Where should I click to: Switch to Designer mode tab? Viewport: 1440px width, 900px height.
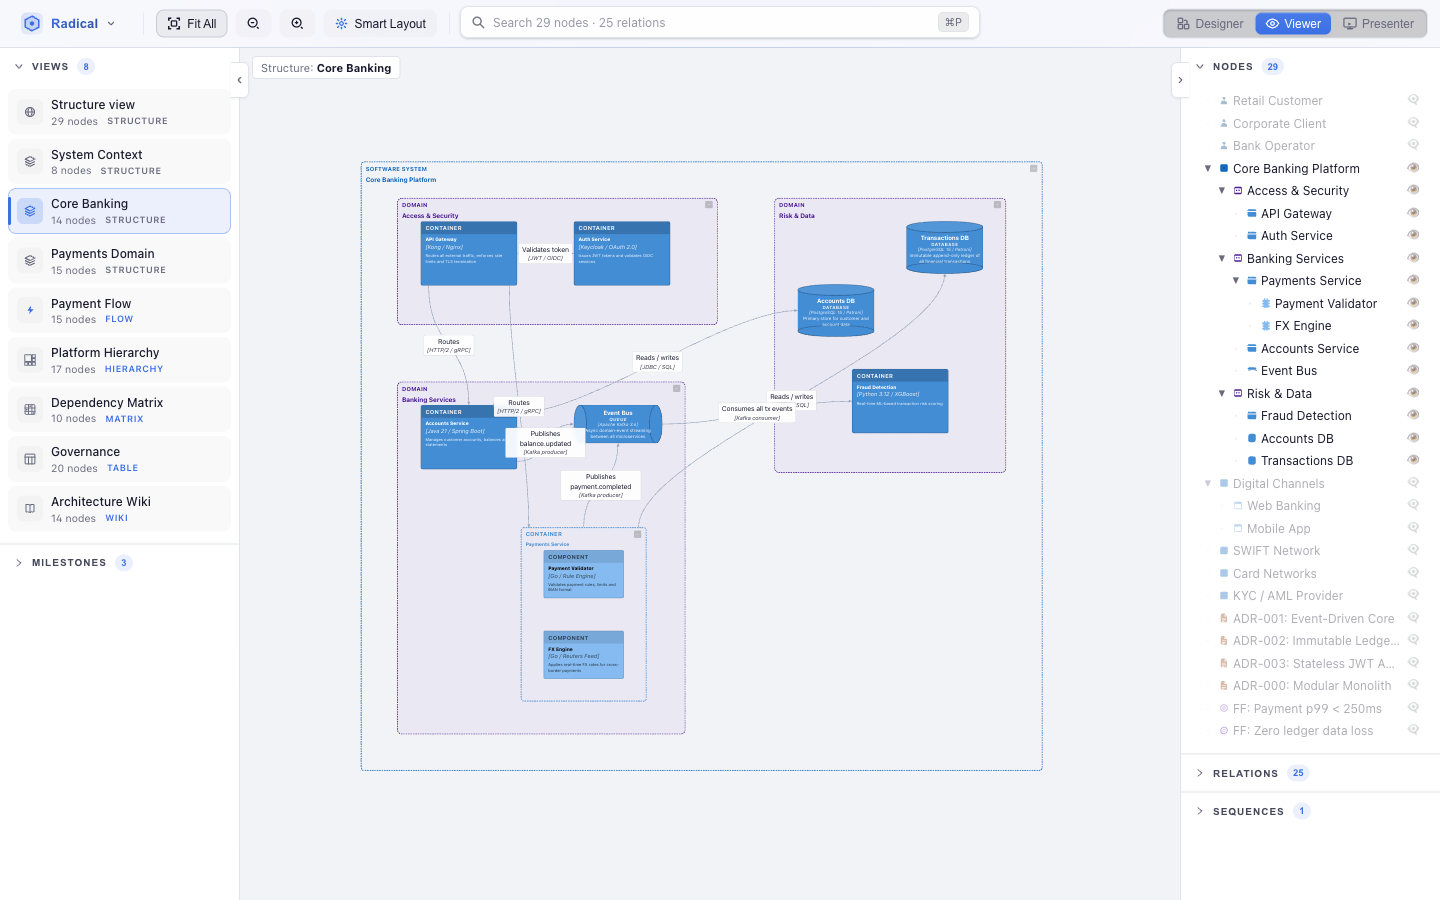[1210, 23]
